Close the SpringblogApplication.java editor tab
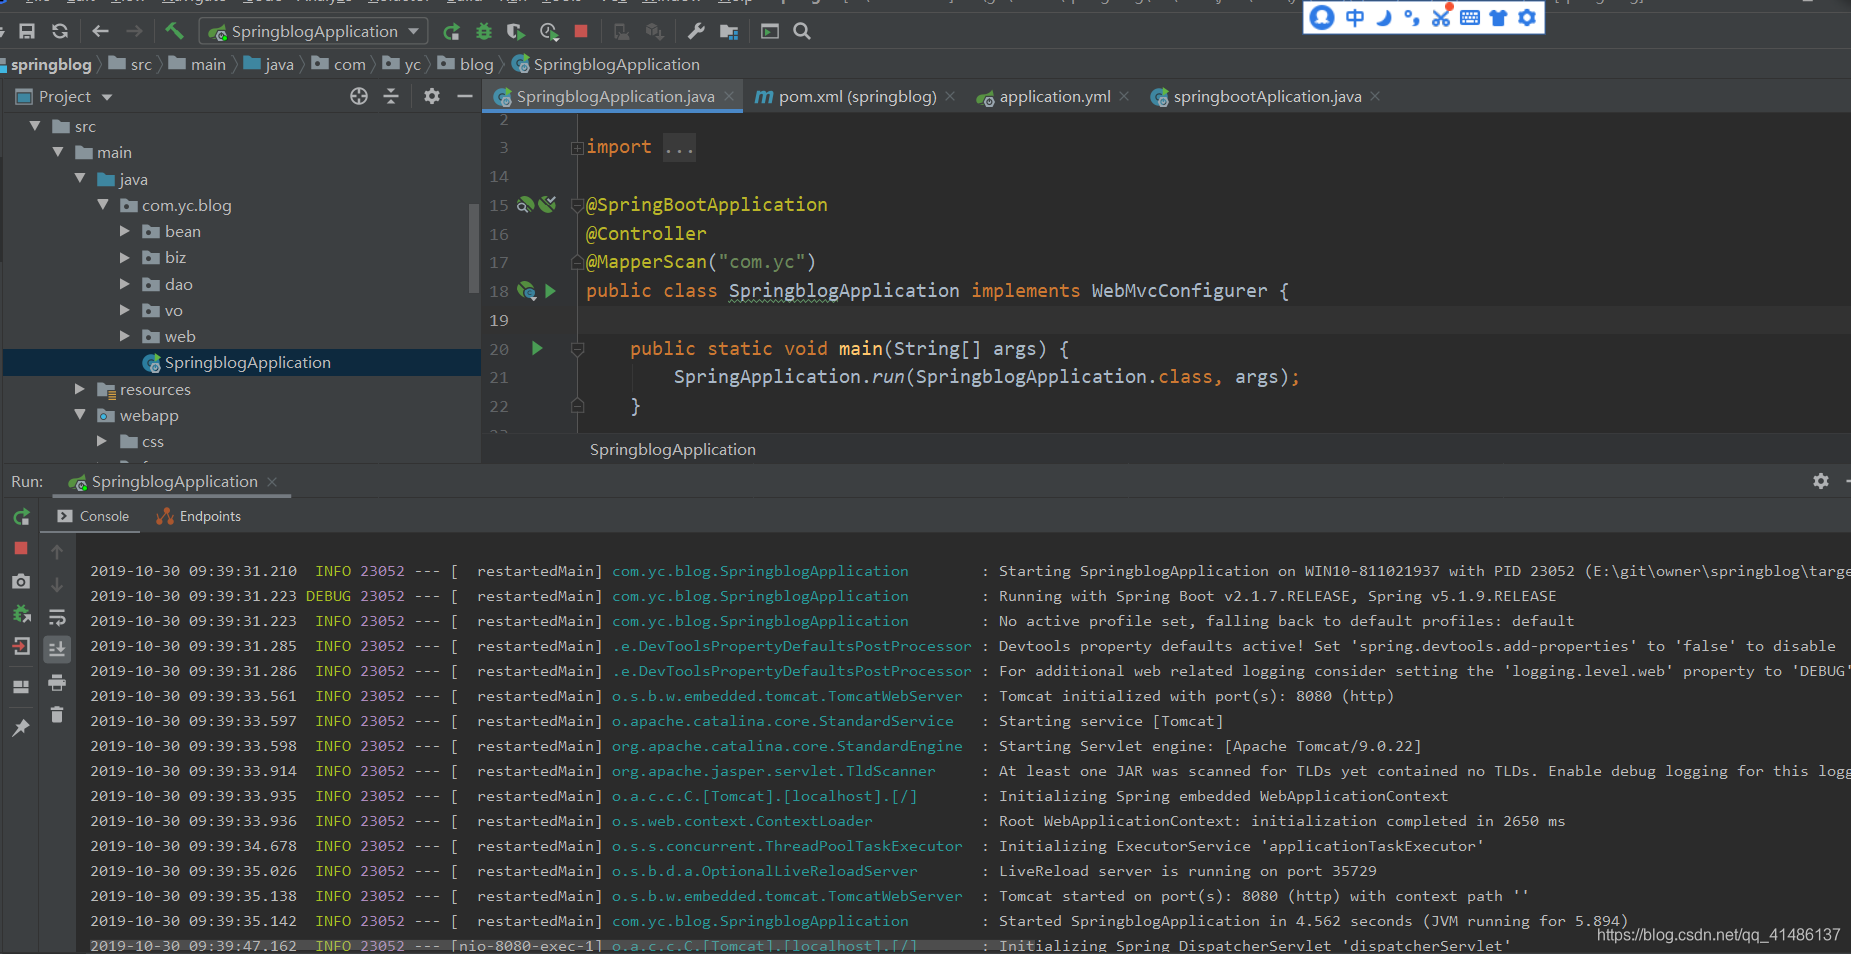Screen dimensions: 1851x954 pos(729,96)
